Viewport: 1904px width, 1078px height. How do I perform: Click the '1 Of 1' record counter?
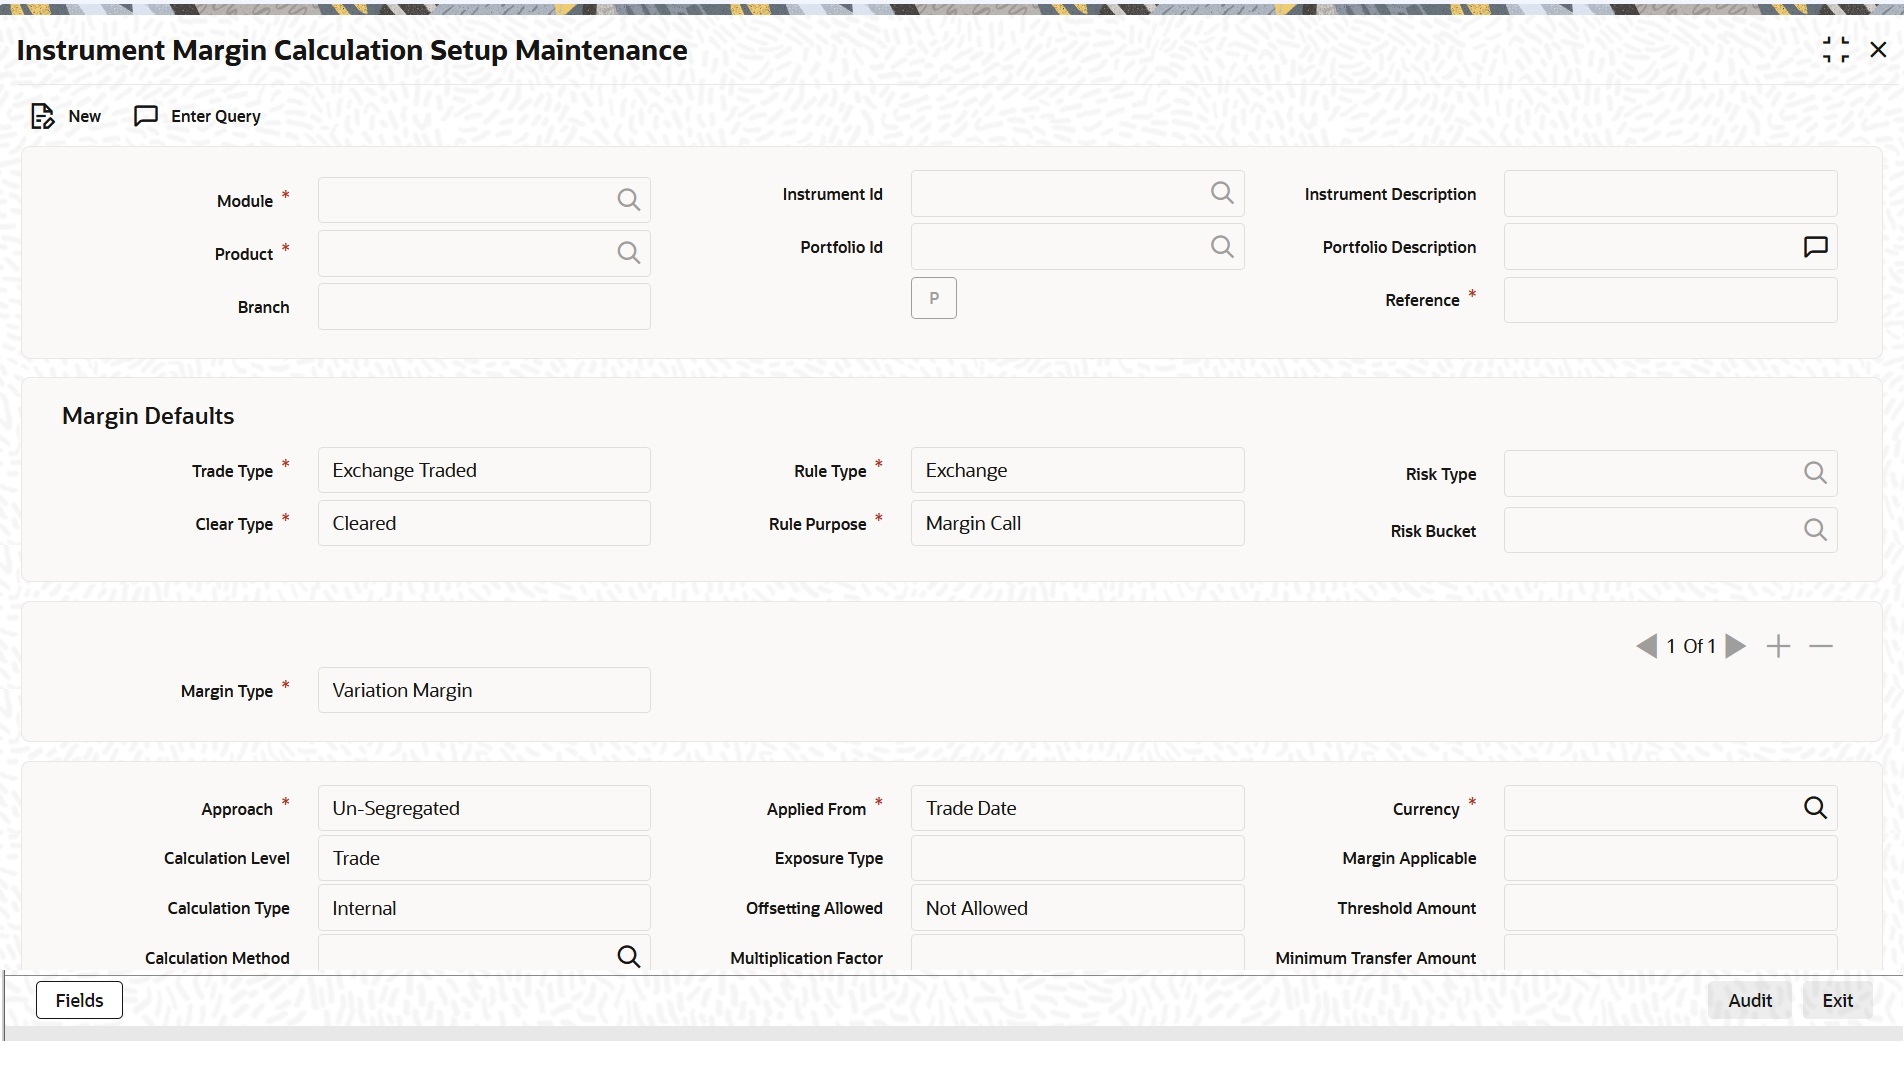1691,646
